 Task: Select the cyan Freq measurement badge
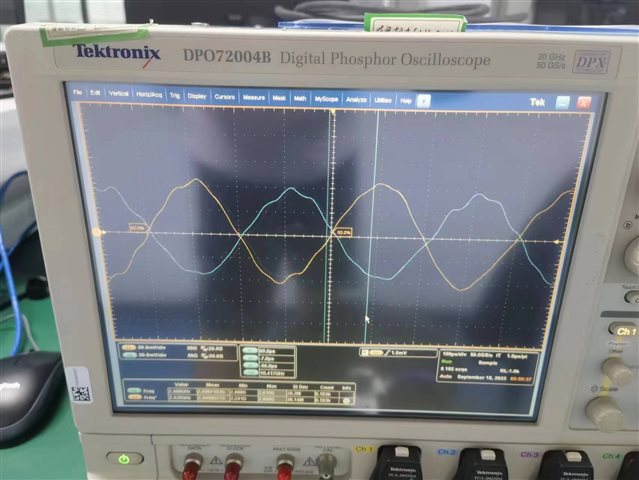(x=134, y=391)
